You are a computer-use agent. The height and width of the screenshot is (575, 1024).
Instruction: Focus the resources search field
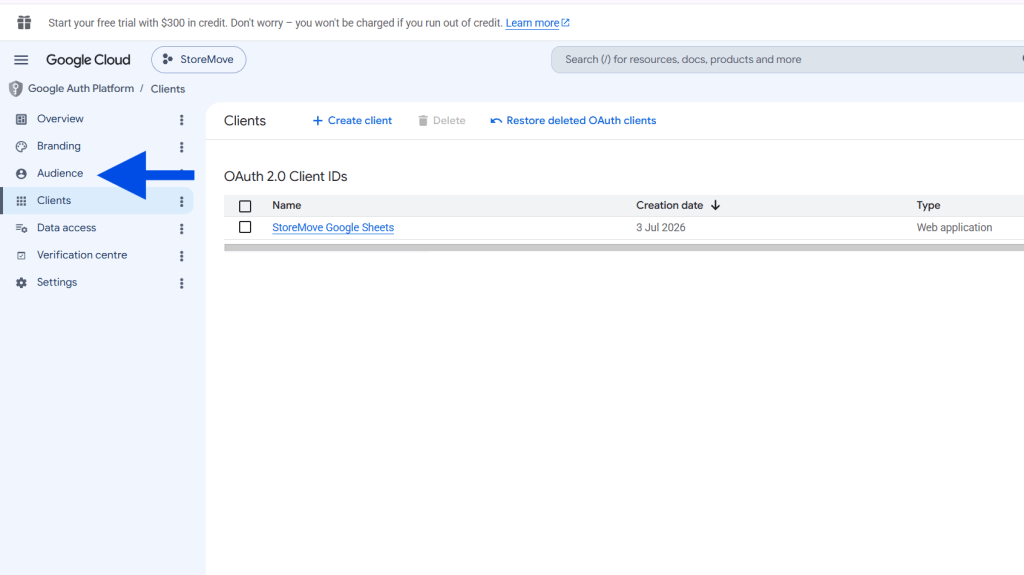(x=787, y=59)
